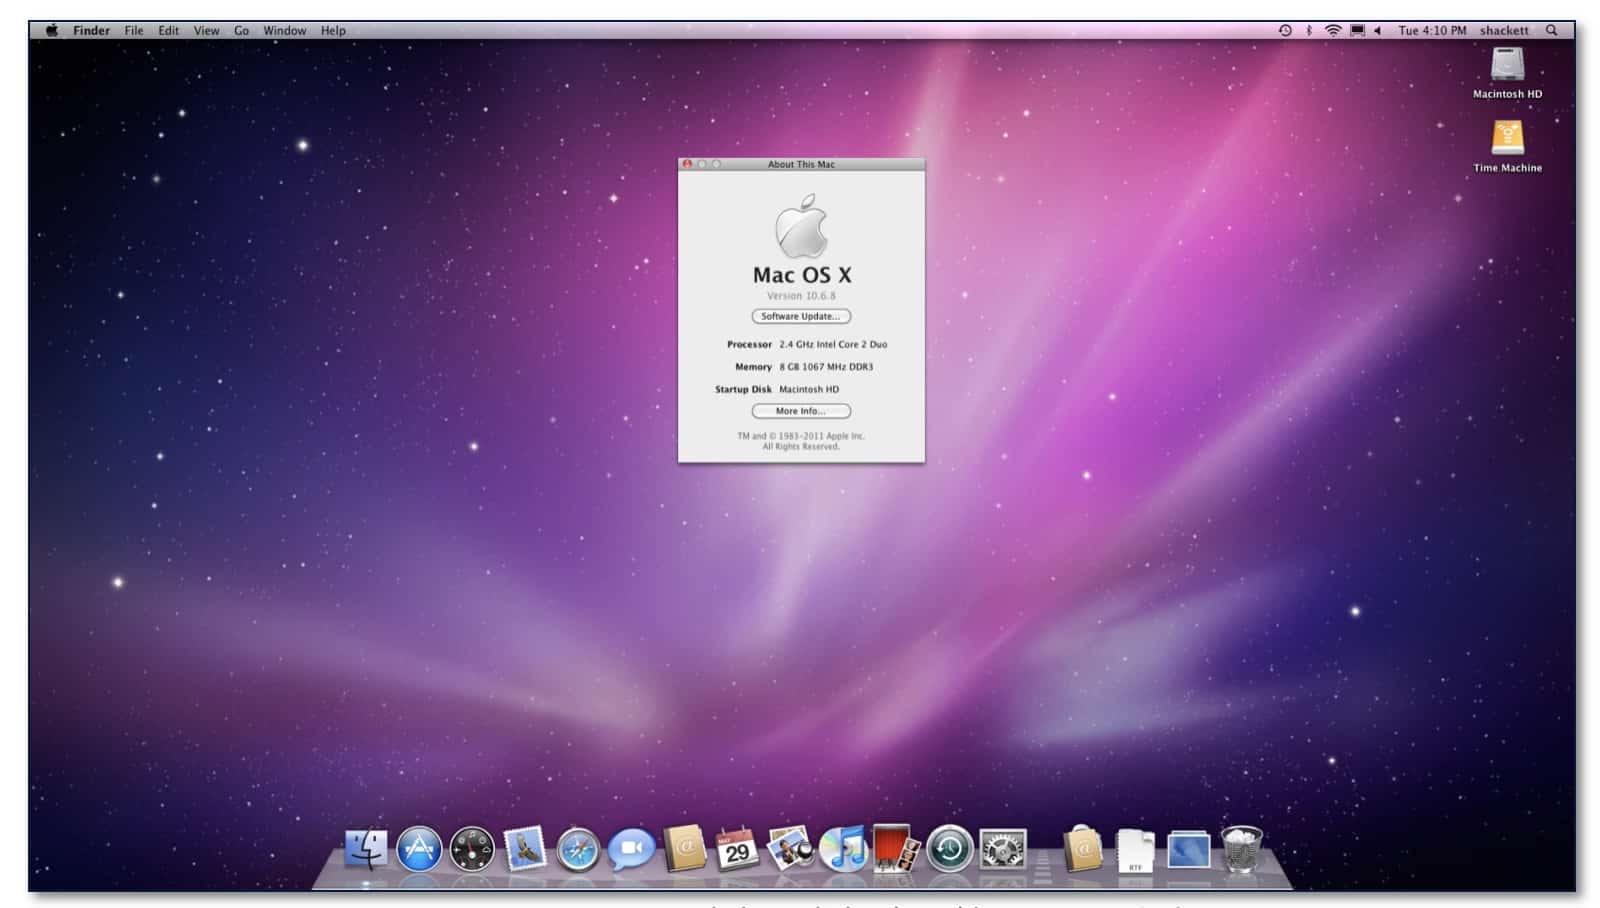
Task: Open the Documents stack with RTF file
Action: click(x=1136, y=851)
